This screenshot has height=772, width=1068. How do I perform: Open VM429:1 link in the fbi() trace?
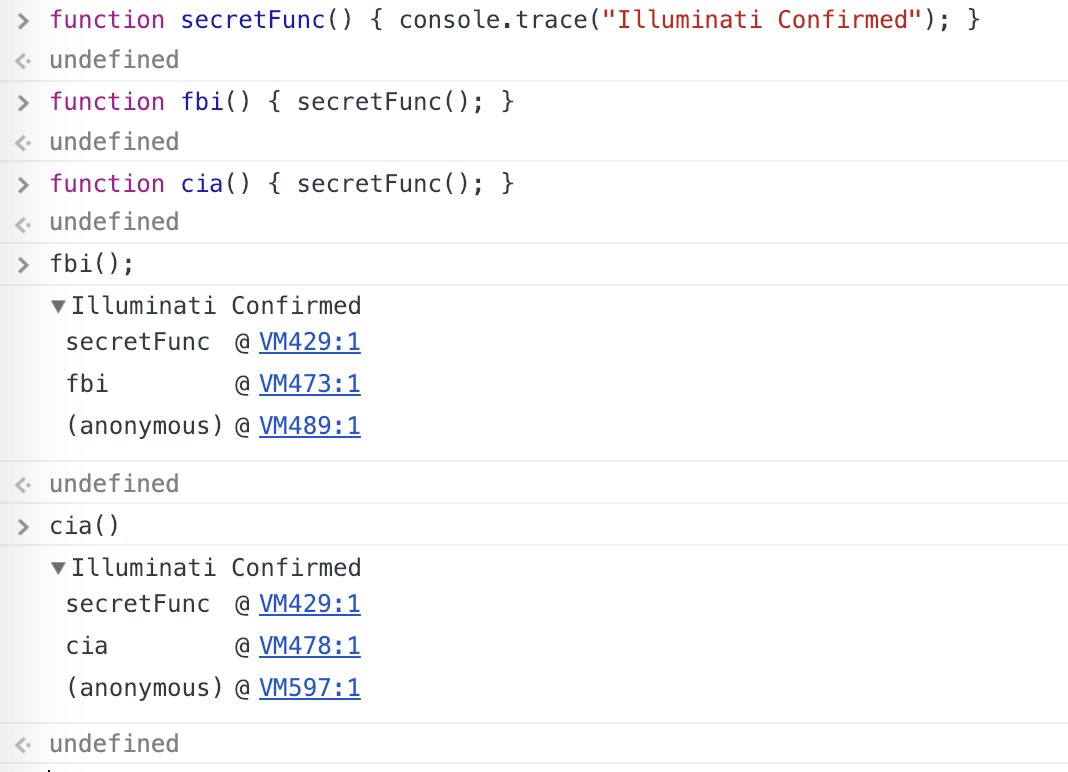(309, 342)
